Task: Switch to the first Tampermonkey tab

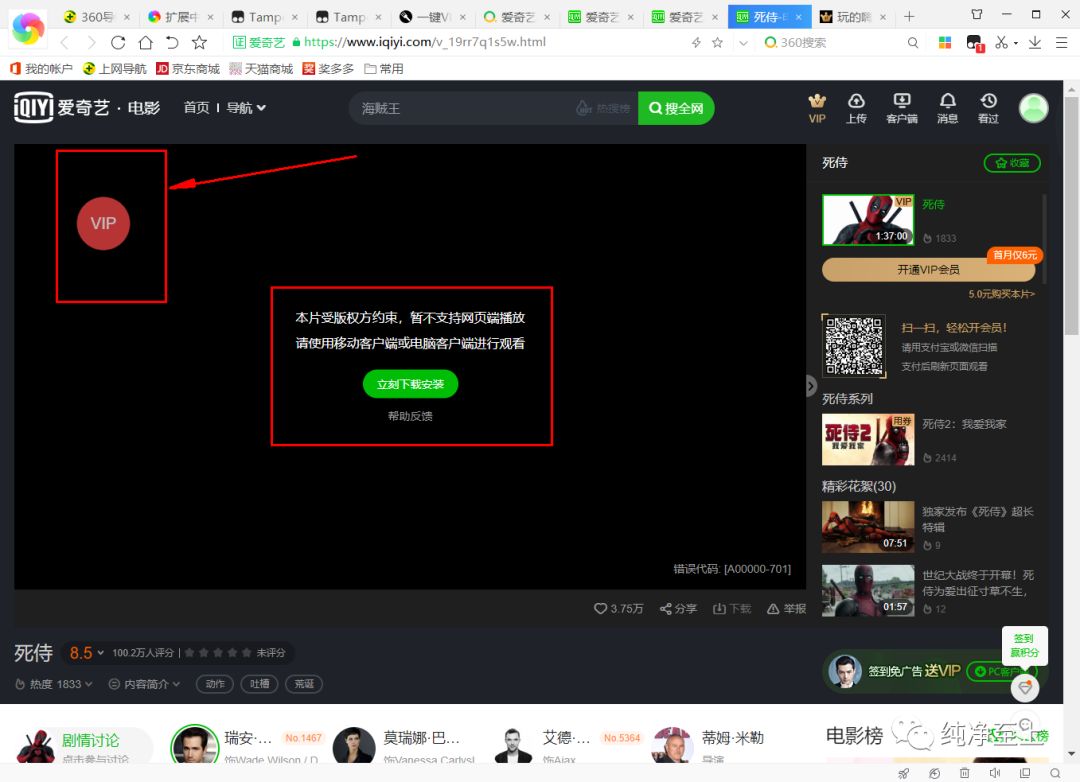Action: 264,17
